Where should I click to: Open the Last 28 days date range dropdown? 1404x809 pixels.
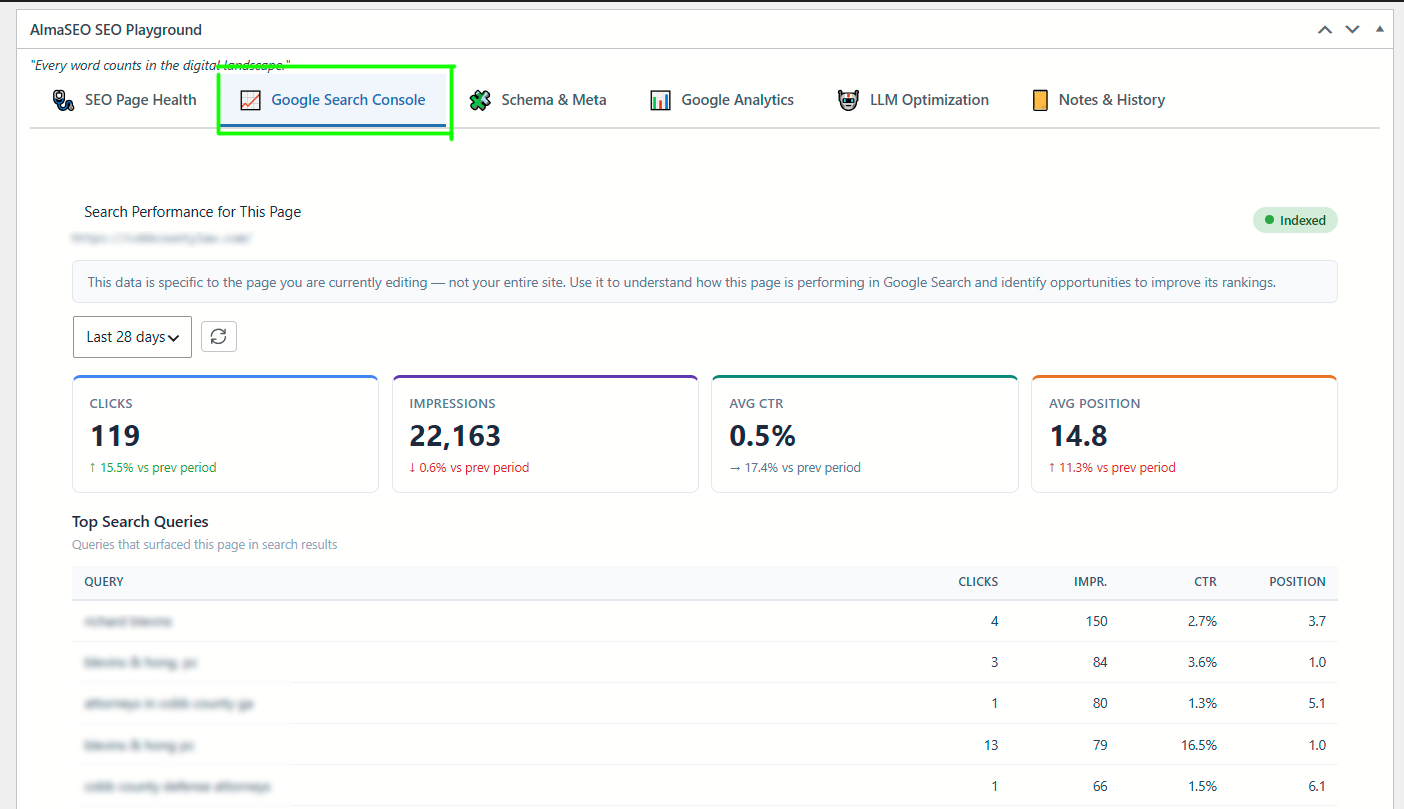tap(132, 337)
